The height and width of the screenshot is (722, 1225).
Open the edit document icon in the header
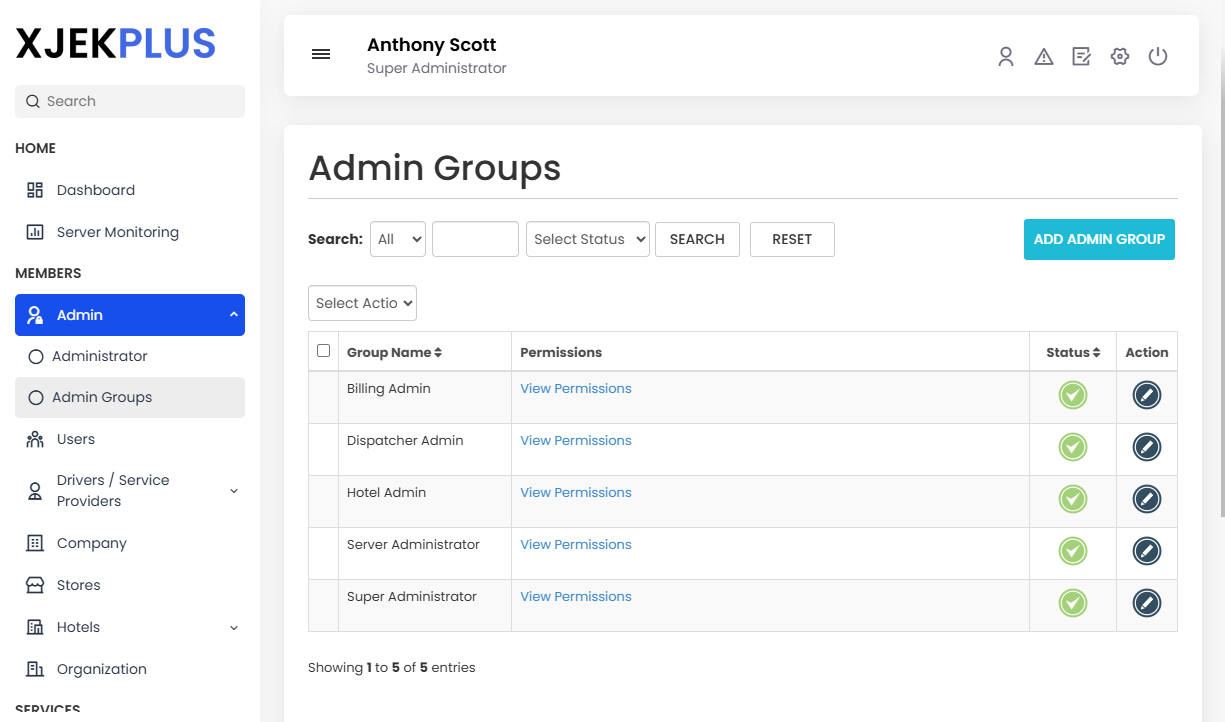(1081, 57)
